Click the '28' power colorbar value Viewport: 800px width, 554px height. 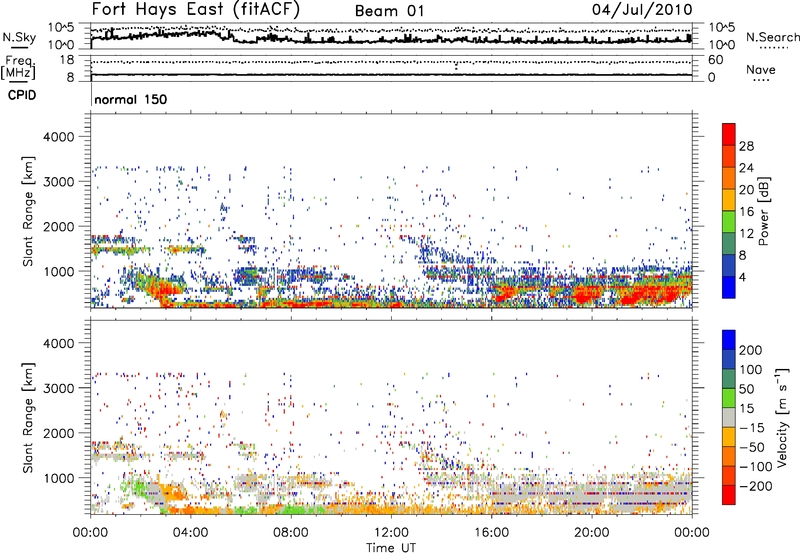coord(746,146)
